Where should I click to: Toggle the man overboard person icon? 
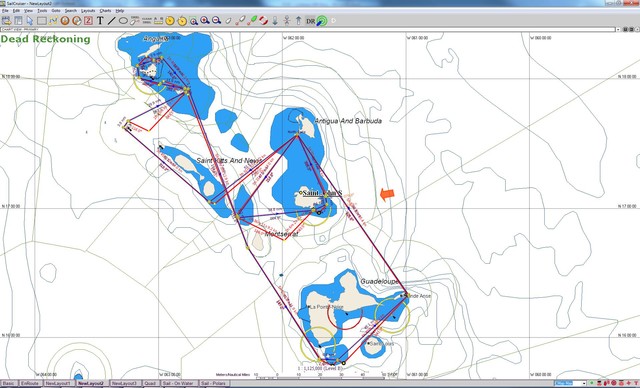coord(287,20)
